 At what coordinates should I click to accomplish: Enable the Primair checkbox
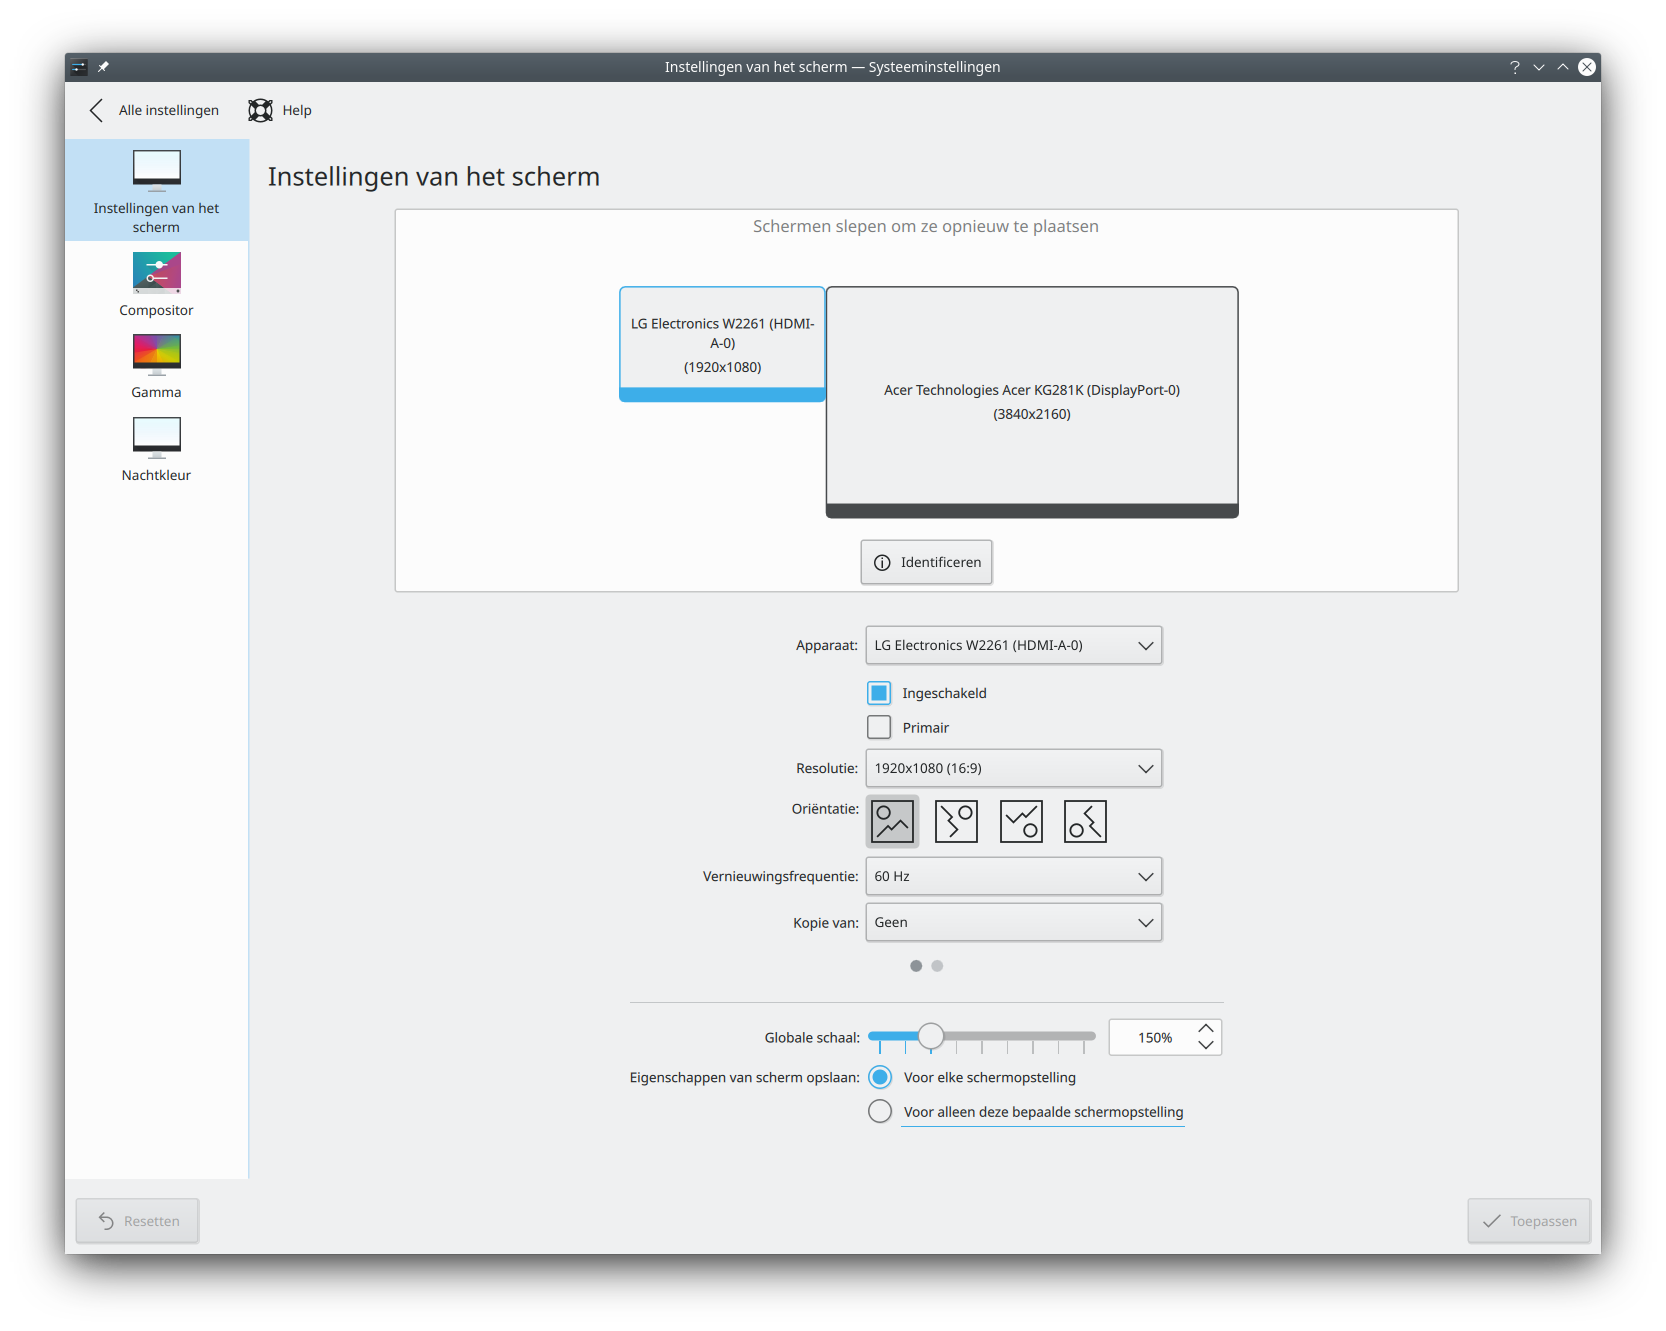(x=879, y=727)
